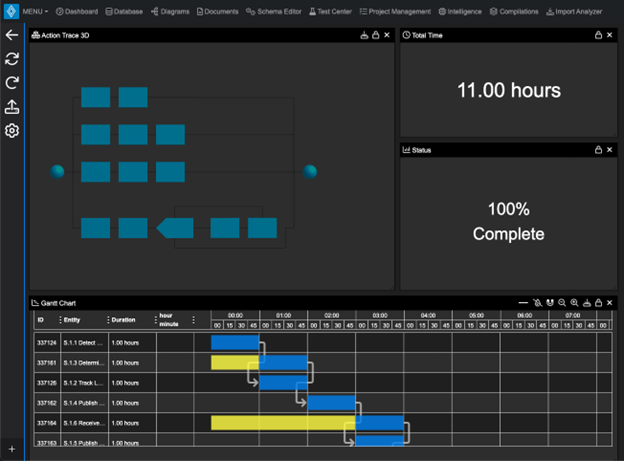The image size is (624, 461).
Task: Open the MENU dropdown
Action: (x=35, y=12)
